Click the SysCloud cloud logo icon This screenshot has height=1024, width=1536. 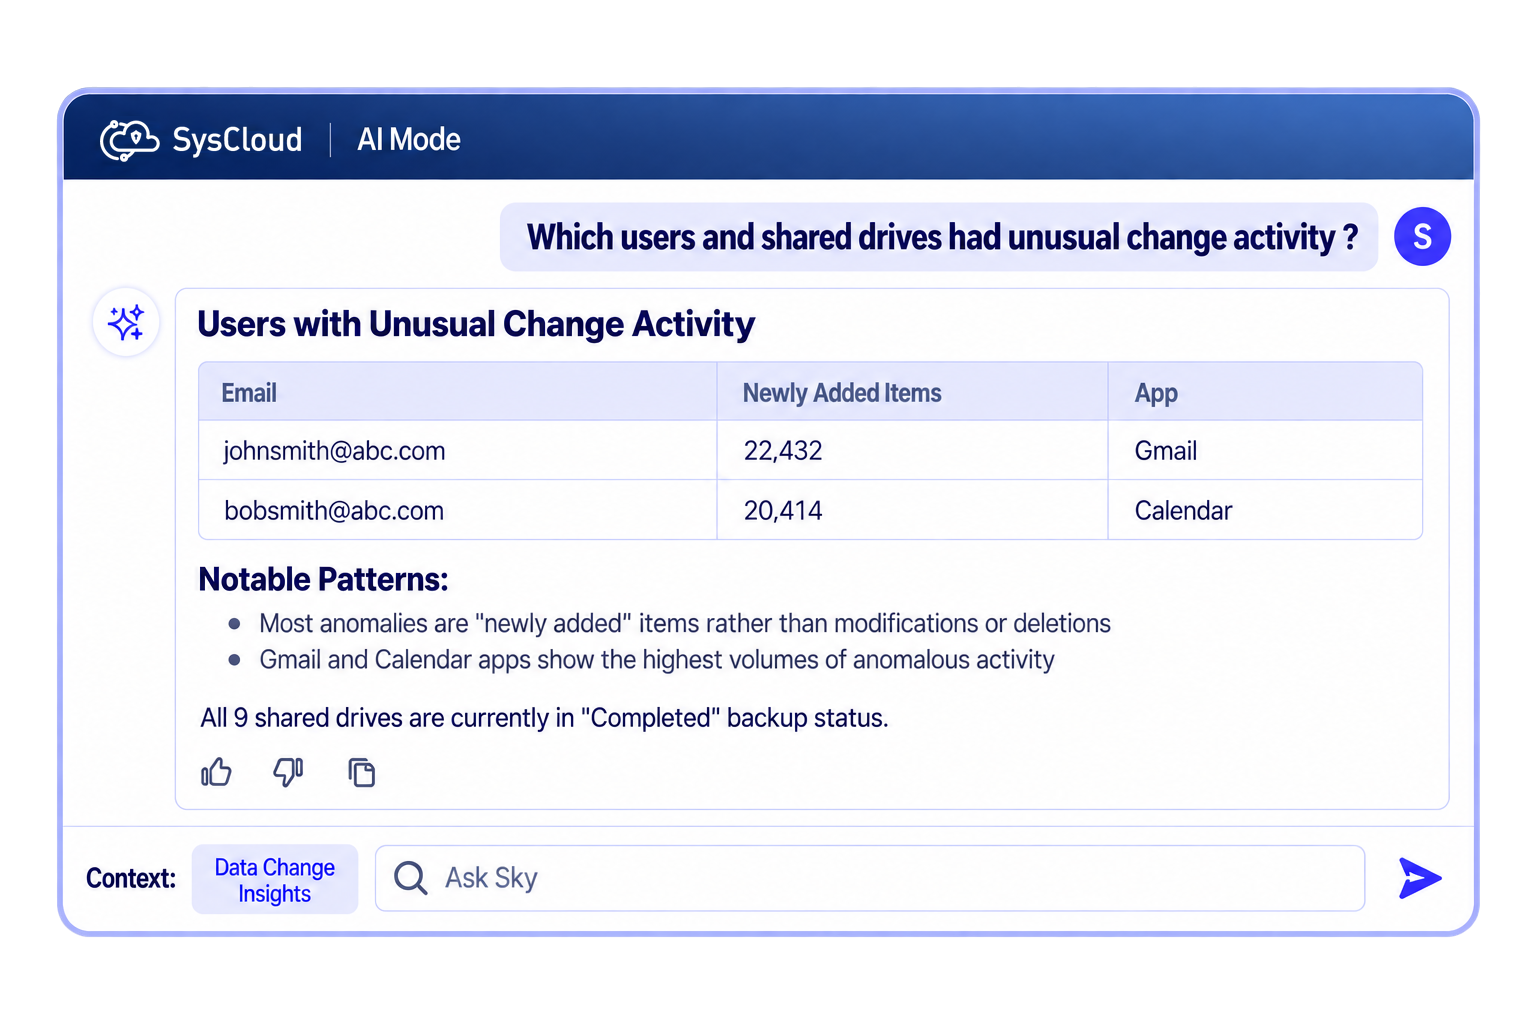(x=129, y=140)
